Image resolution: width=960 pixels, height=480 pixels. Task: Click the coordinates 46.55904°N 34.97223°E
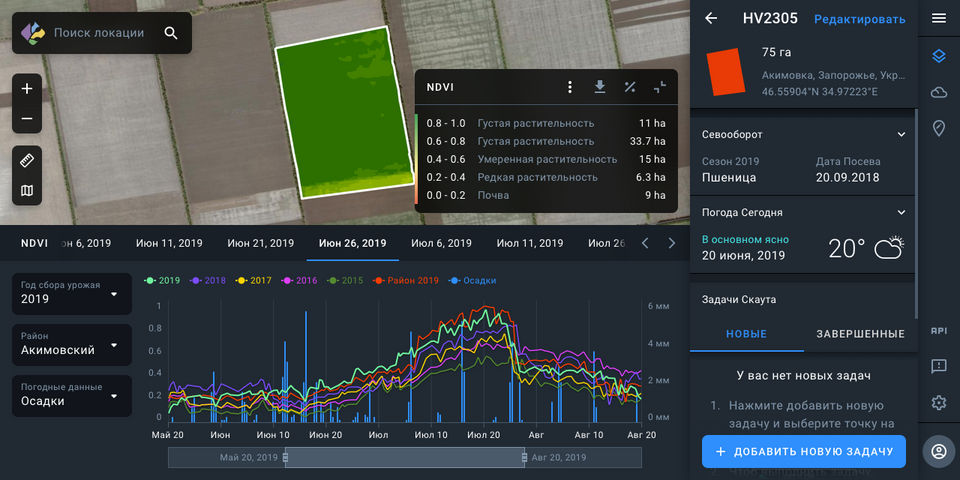(820, 92)
